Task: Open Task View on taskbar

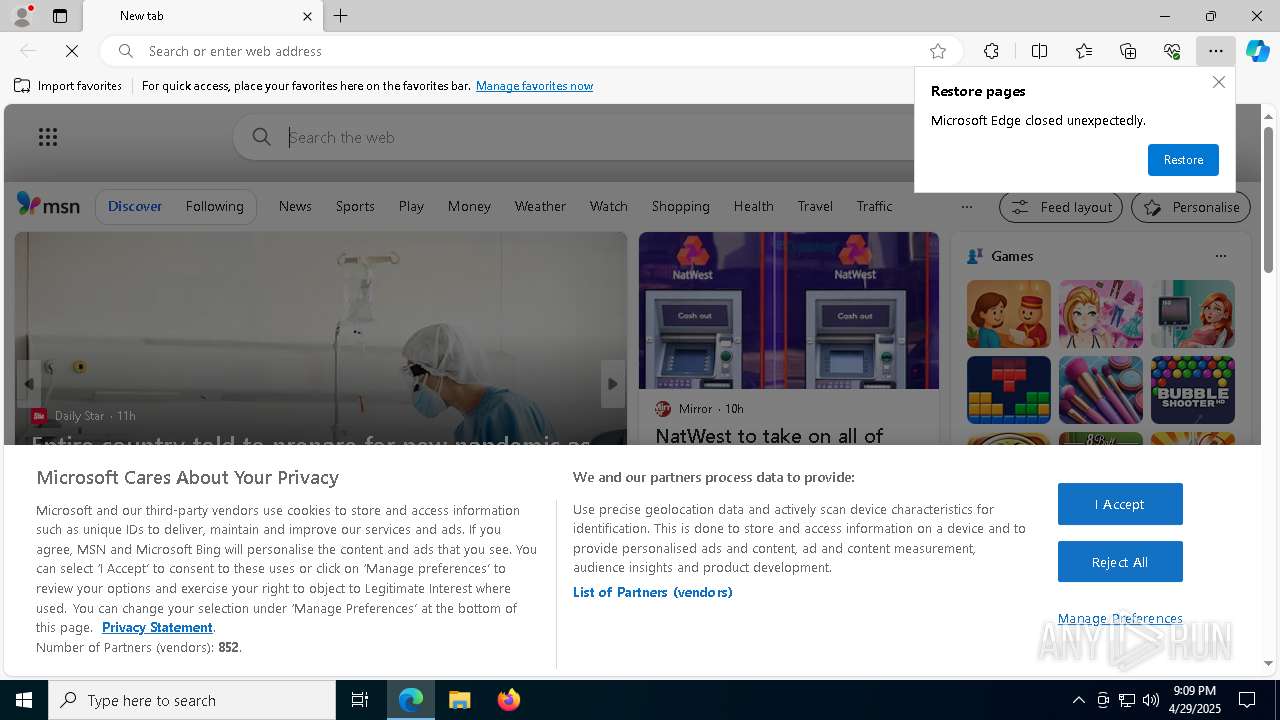Action: 360,700
